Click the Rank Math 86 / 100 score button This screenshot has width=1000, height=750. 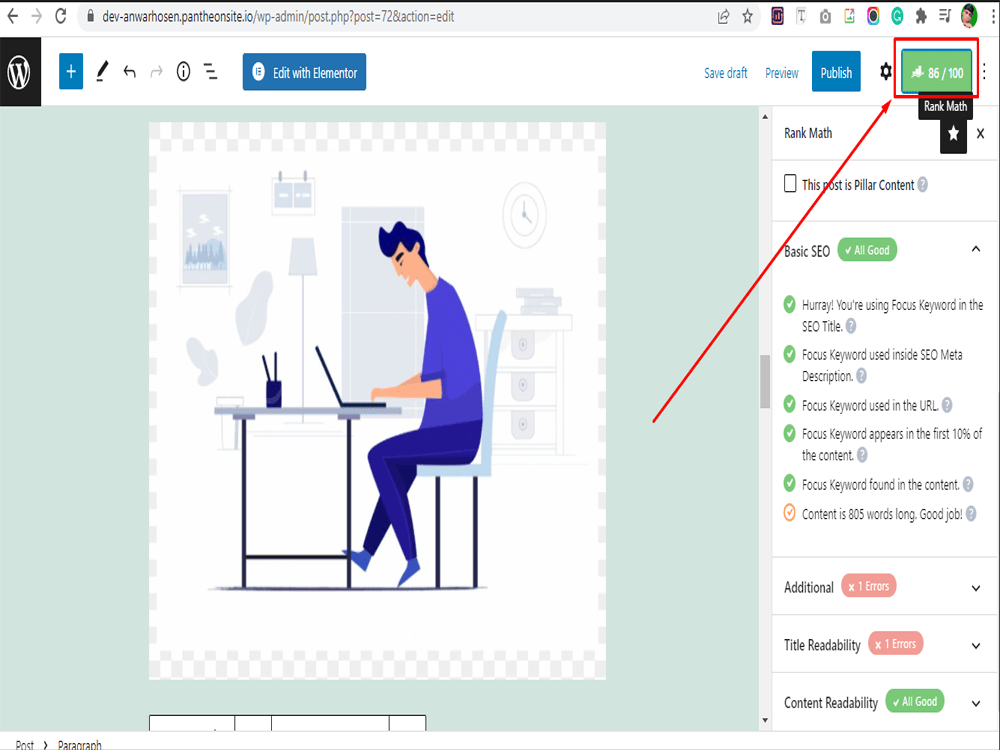pyautogui.click(x=937, y=72)
